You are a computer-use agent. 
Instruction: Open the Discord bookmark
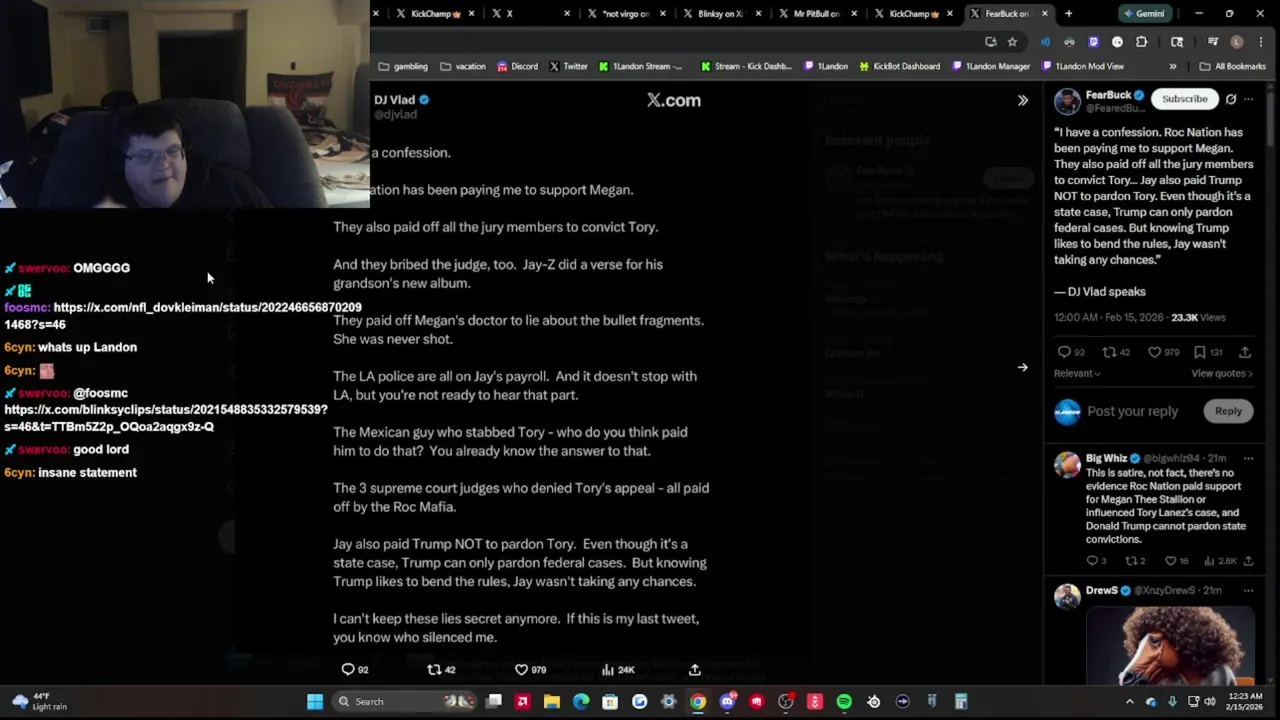pos(517,66)
